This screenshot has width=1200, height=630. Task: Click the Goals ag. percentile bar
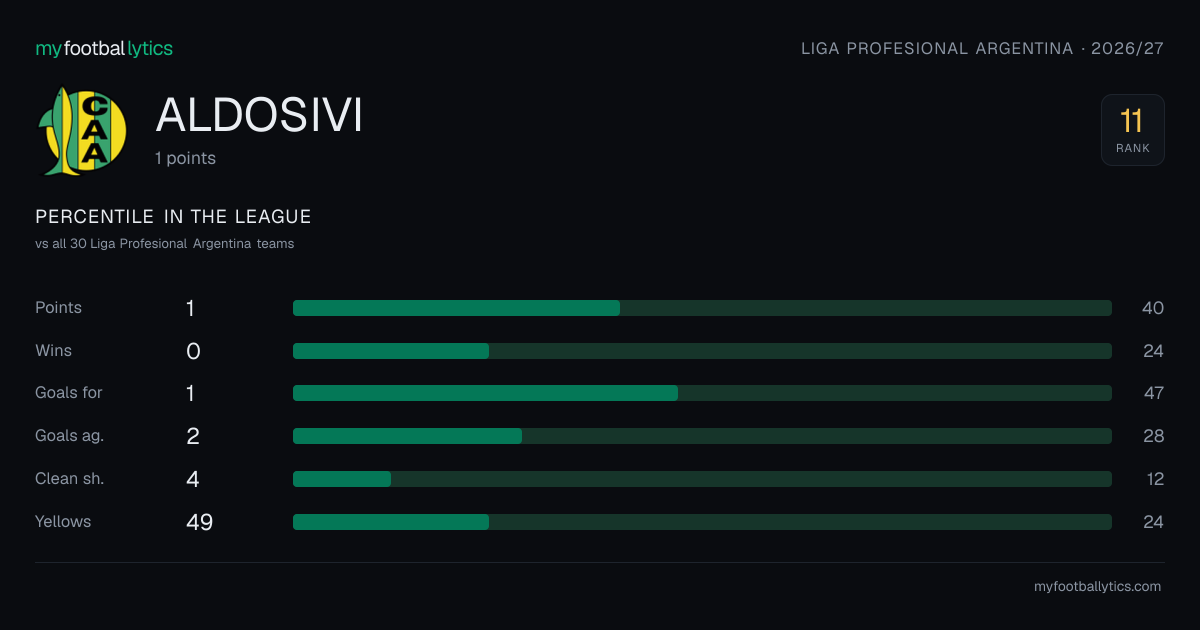tap(702, 436)
